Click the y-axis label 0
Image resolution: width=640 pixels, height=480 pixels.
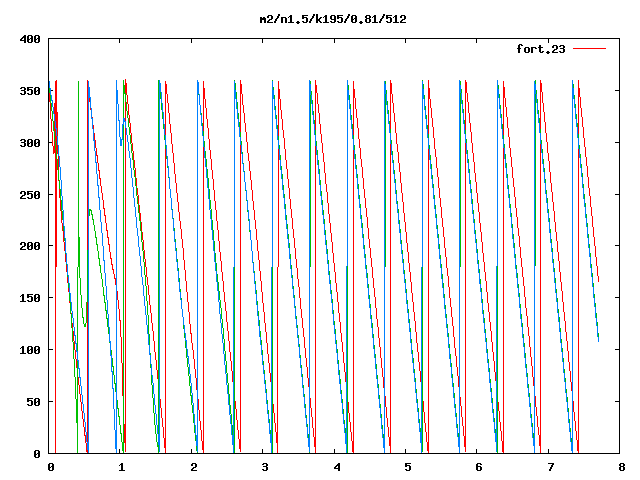pyautogui.click(x=37, y=454)
